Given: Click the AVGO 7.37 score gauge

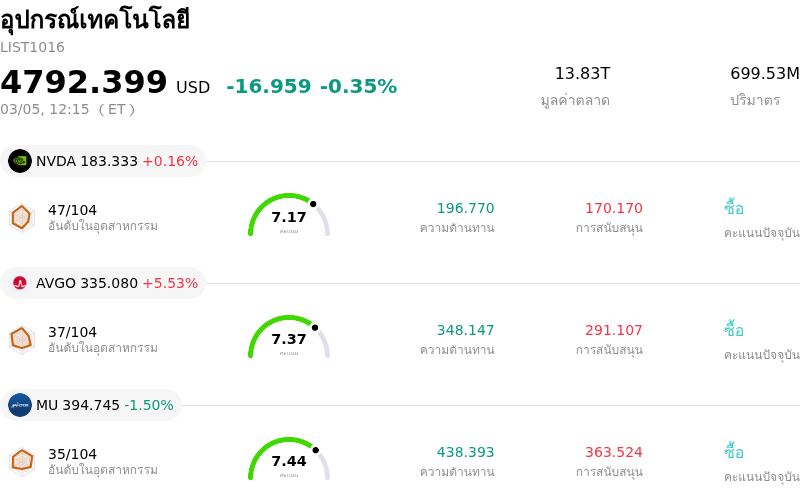Looking at the screenshot, I should [x=289, y=338].
